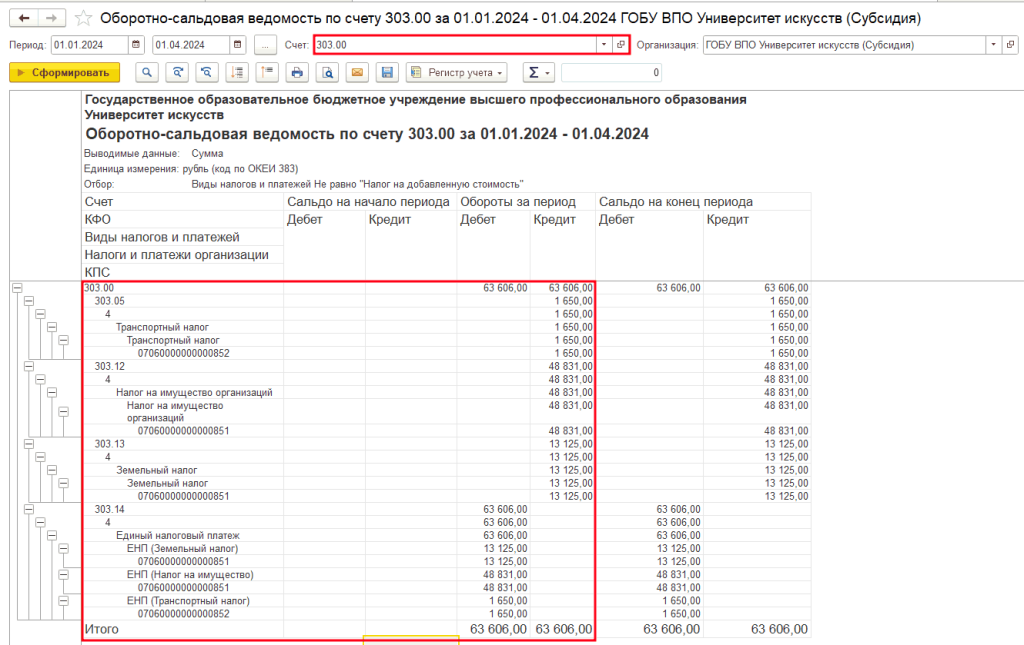The height and width of the screenshot is (645, 1024).
Task: Save the report using the diskette icon
Action: point(387,72)
